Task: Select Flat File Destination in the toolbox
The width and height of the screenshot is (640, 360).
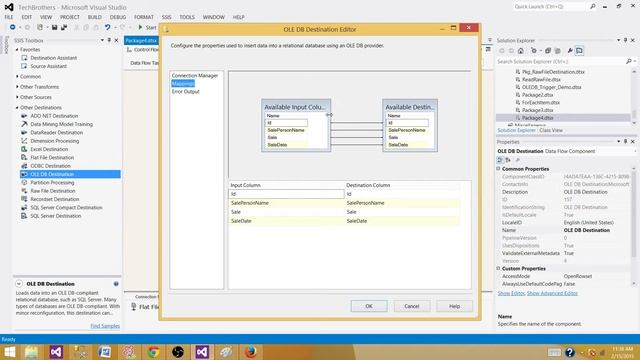Action: [x=52, y=158]
